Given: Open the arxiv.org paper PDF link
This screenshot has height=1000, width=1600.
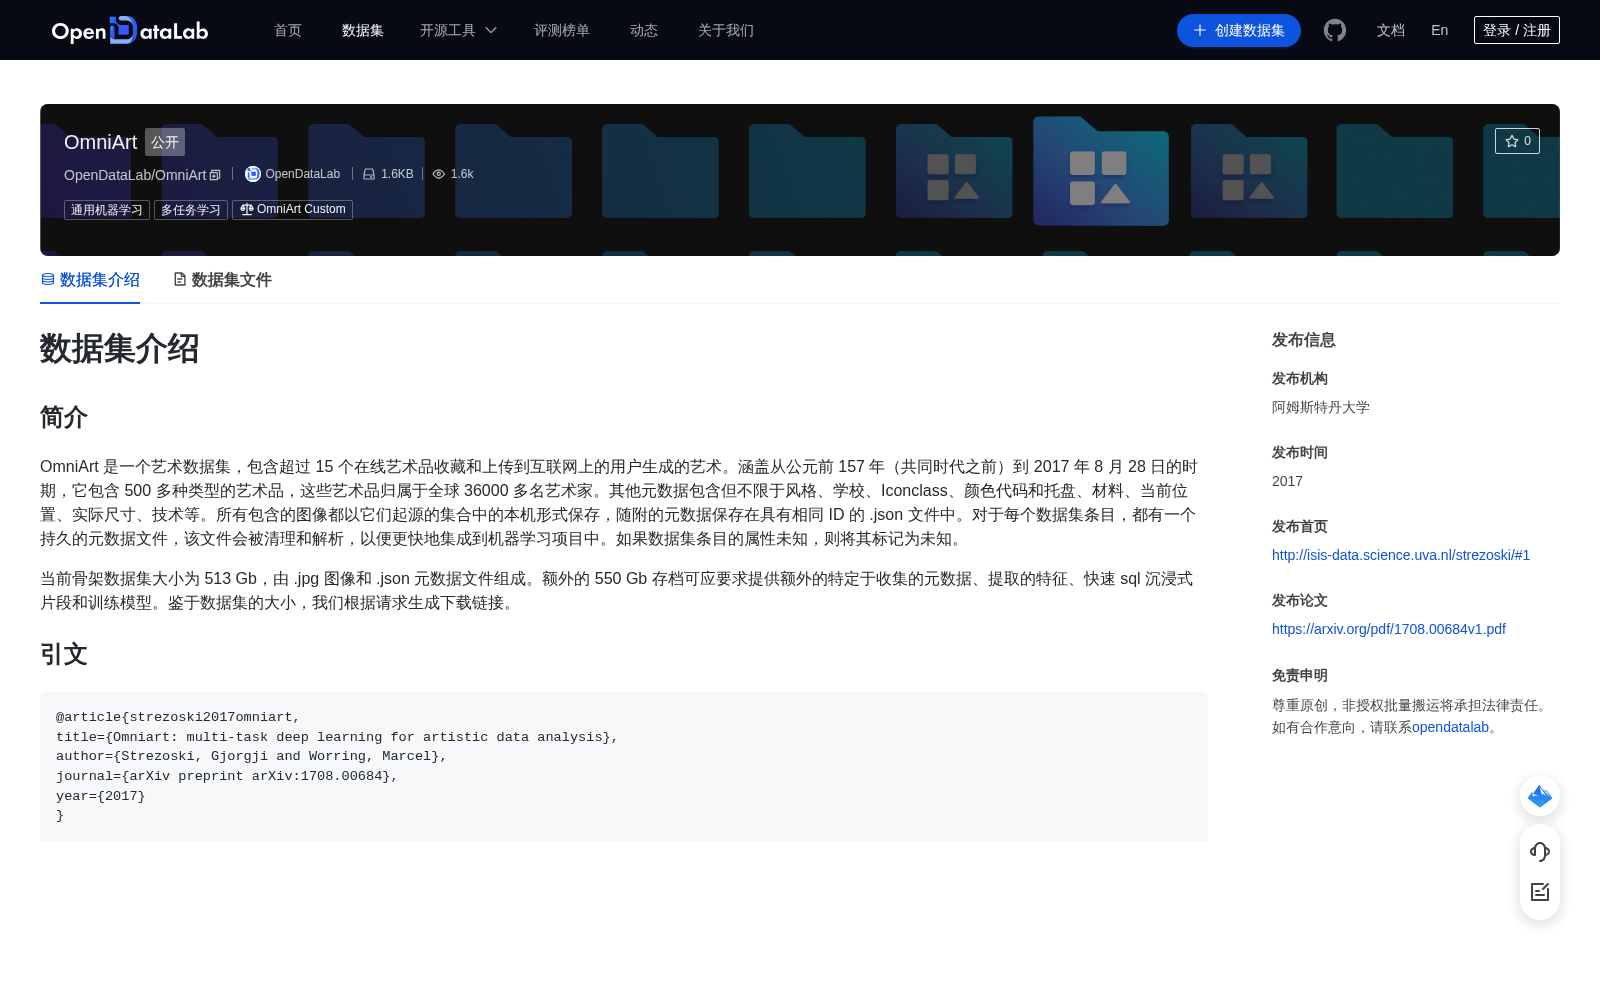Looking at the screenshot, I should (1389, 629).
